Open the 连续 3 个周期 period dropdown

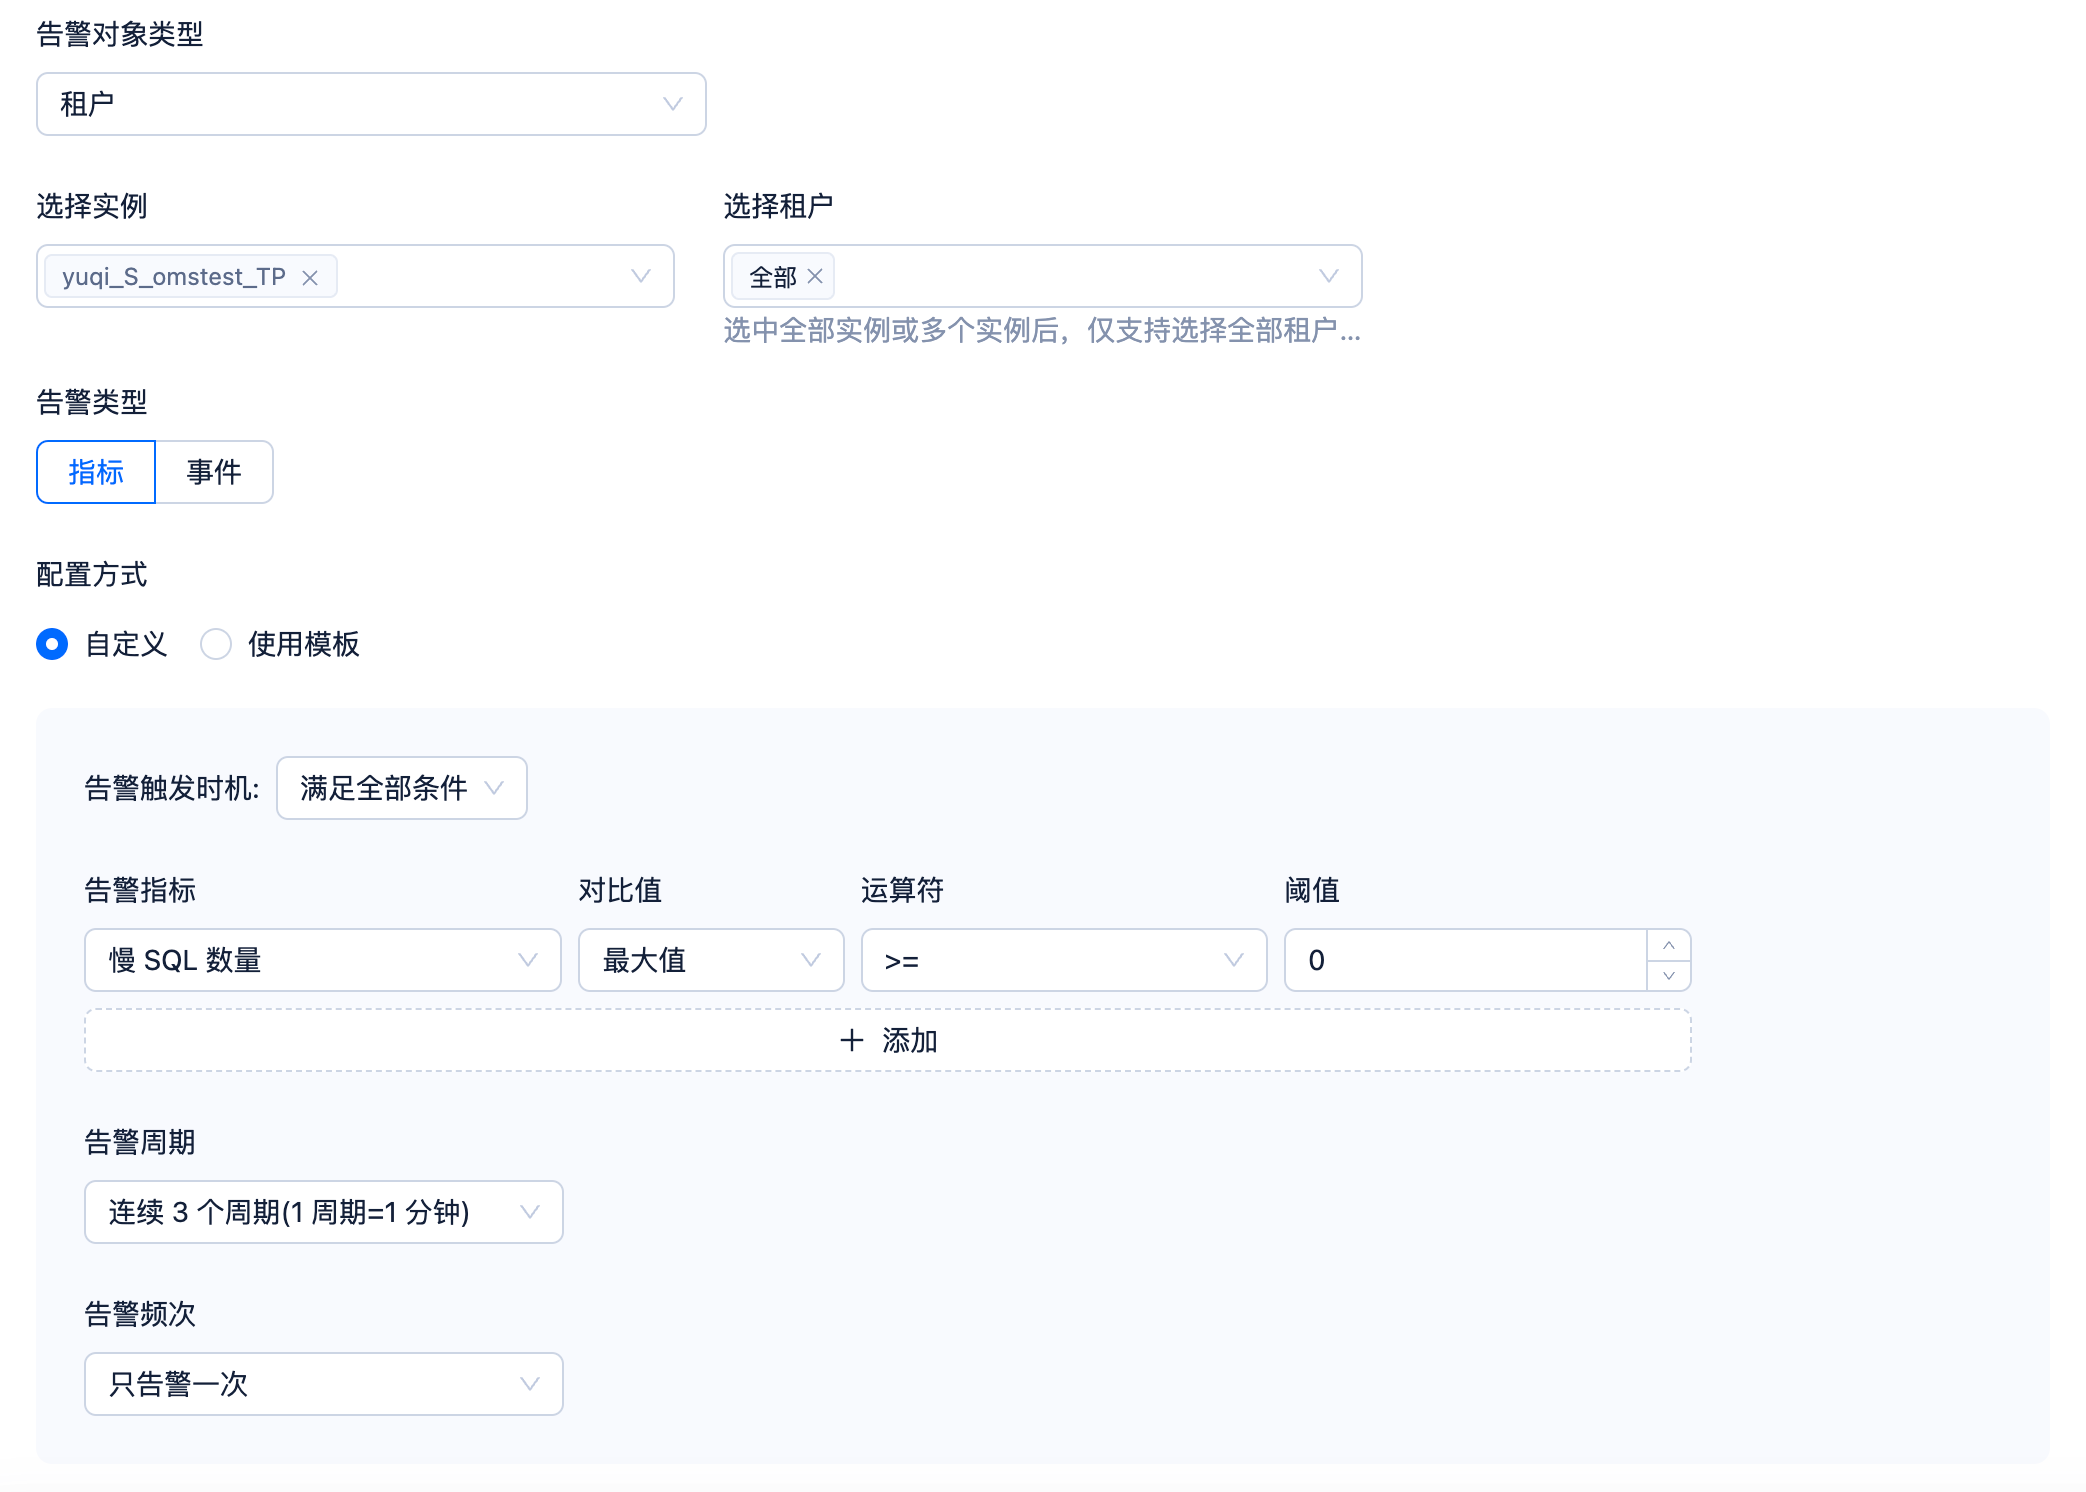point(323,1212)
